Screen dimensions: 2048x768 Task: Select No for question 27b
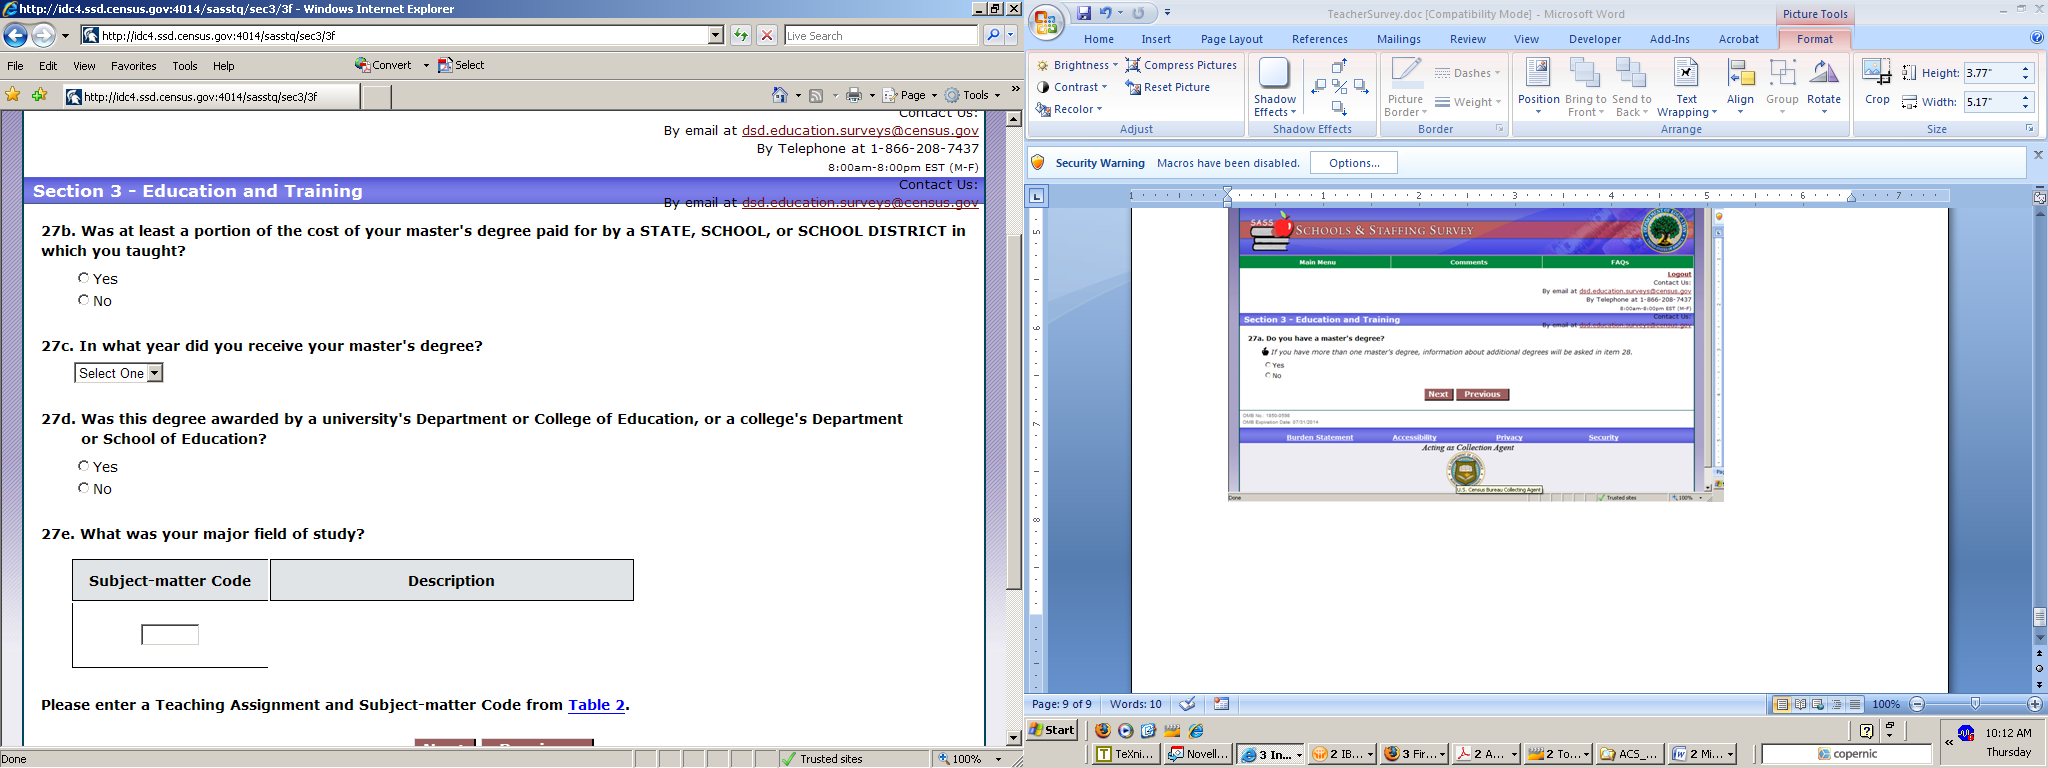click(84, 300)
